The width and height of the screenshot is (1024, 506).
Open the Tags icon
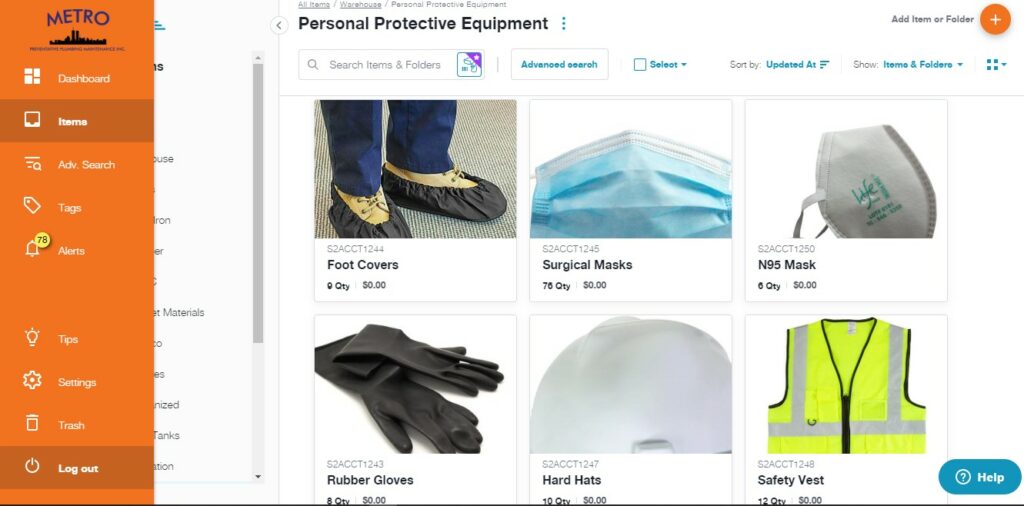coord(32,206)
